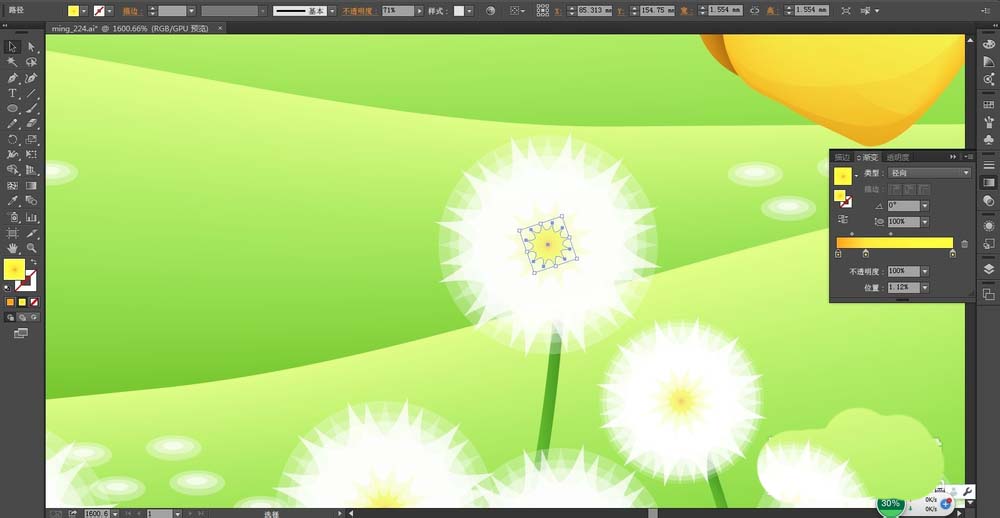Click the orange 描边 link in the control bar

click(x=132, y=11)
